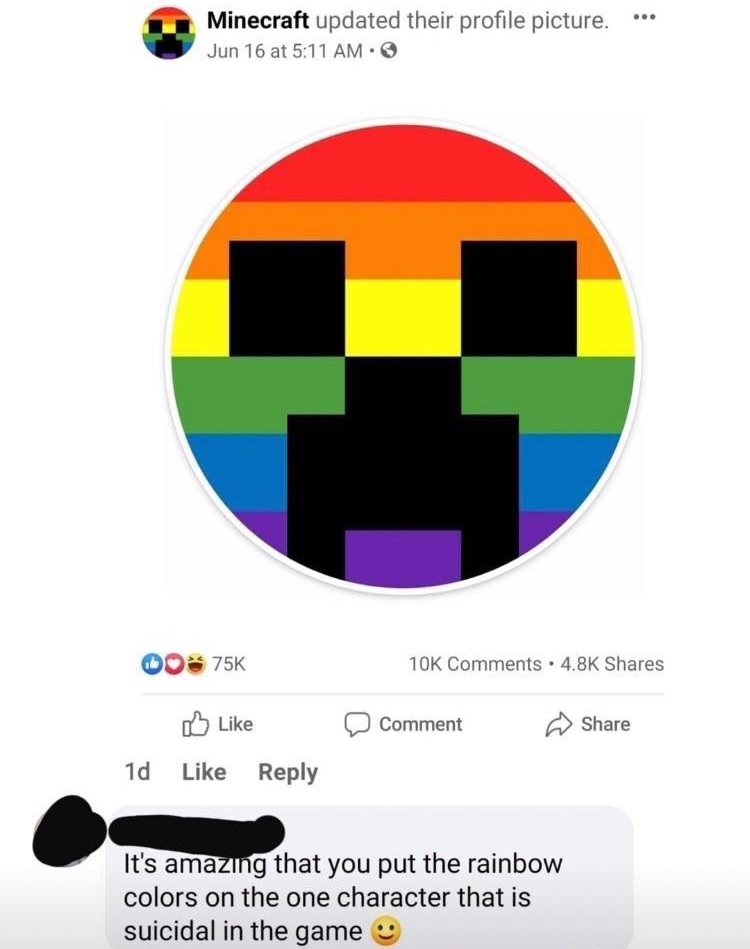This screenshot has height=949, width=750.
Task: Click the Comment speech bubble icon
Action: click(357, 724)
